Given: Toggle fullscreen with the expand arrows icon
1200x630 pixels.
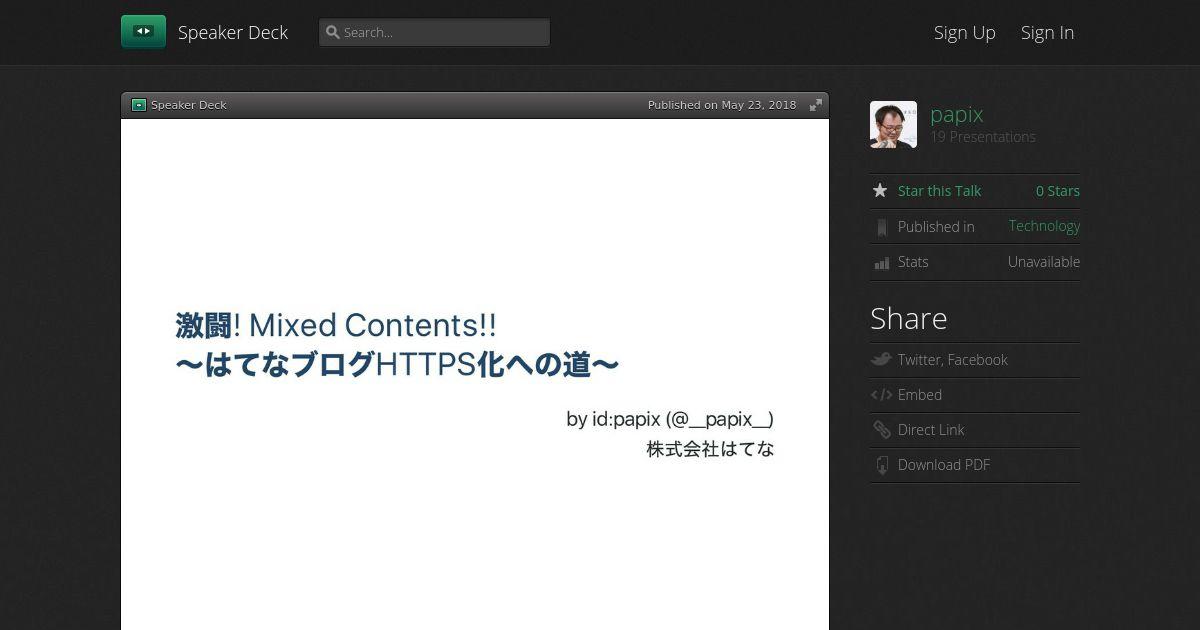Looking at the screenshot, I should [816, 105].
